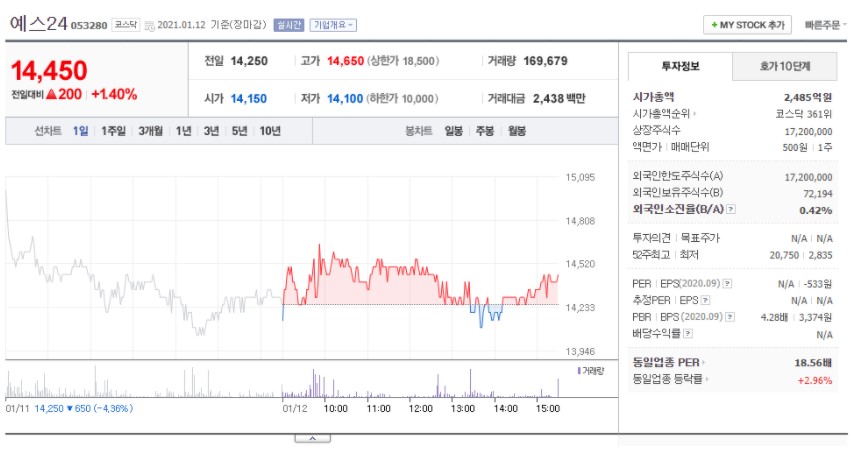Open help icon next to 배당수익률
Image resolution: width=851 pixels, height=452 pixels.
[688, 333]
